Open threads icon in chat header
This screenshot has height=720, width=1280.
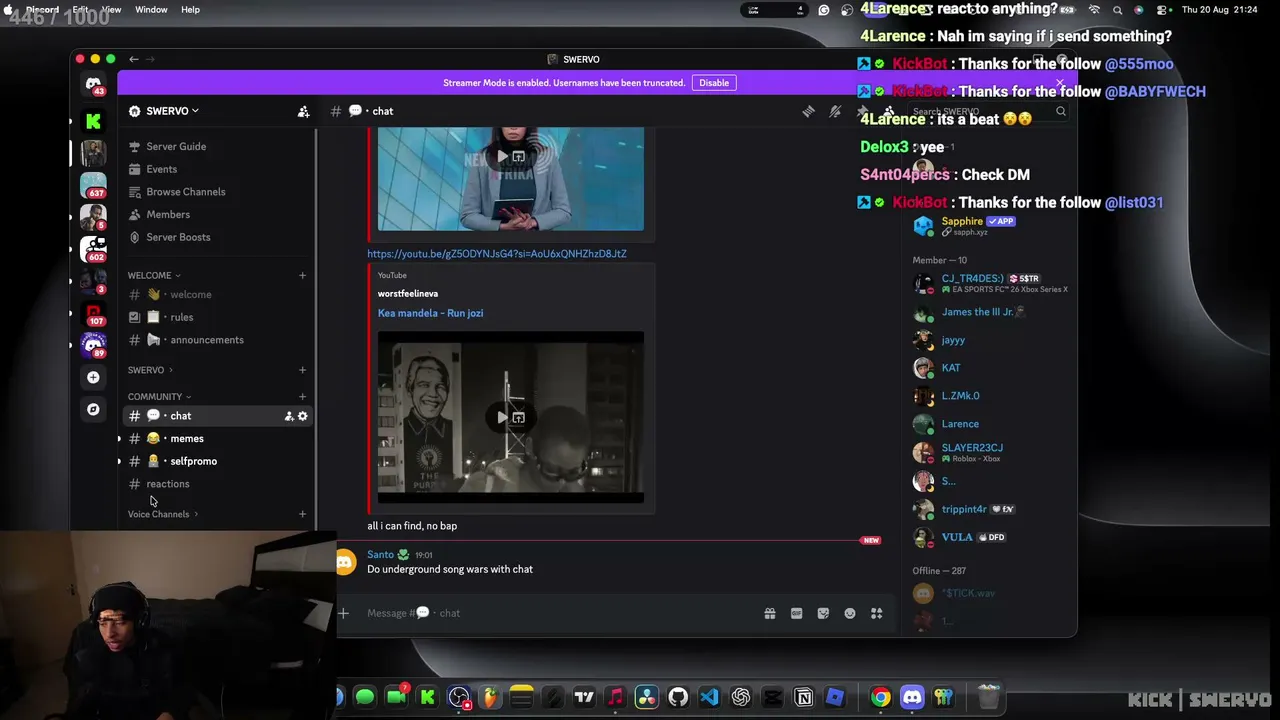click(x=808, y=111)
